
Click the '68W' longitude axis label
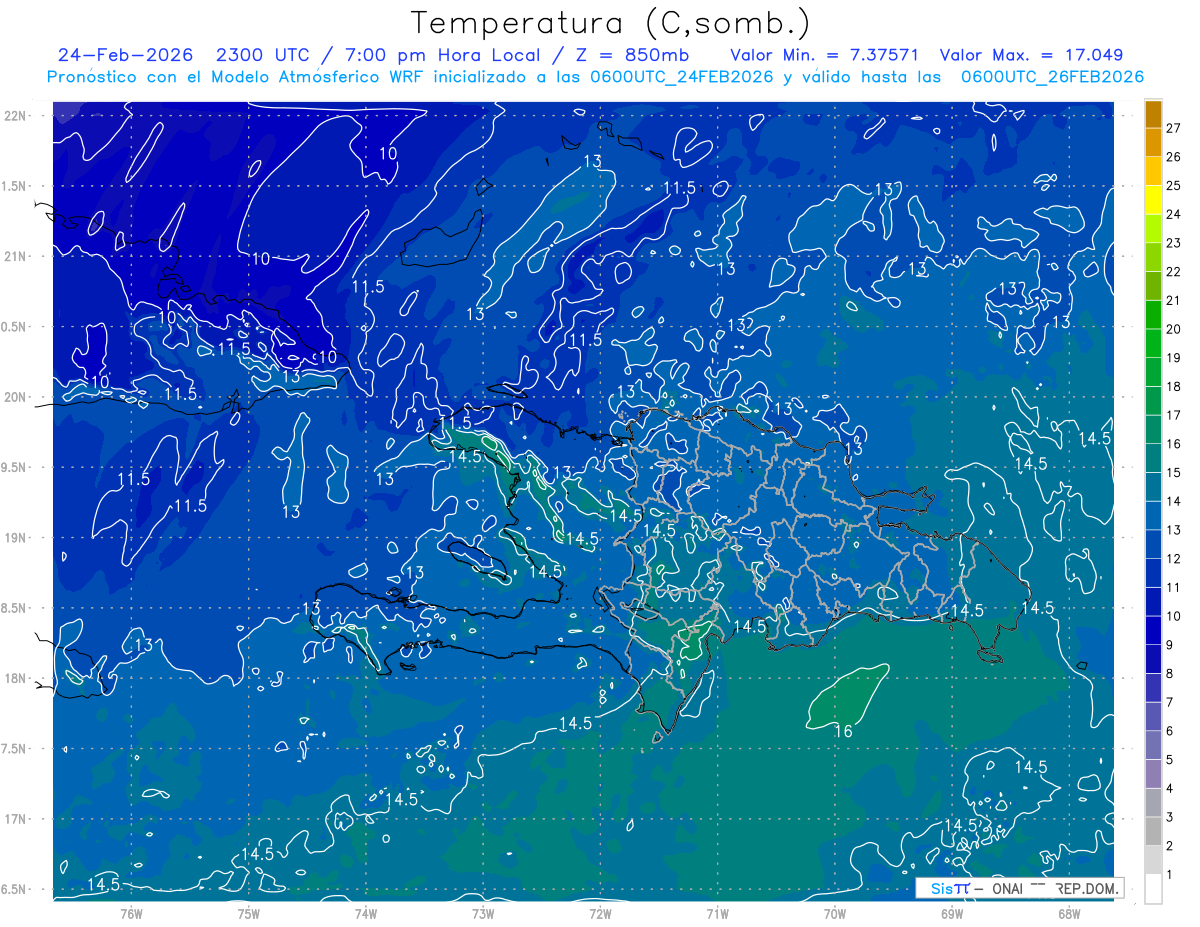point(1069,913)
